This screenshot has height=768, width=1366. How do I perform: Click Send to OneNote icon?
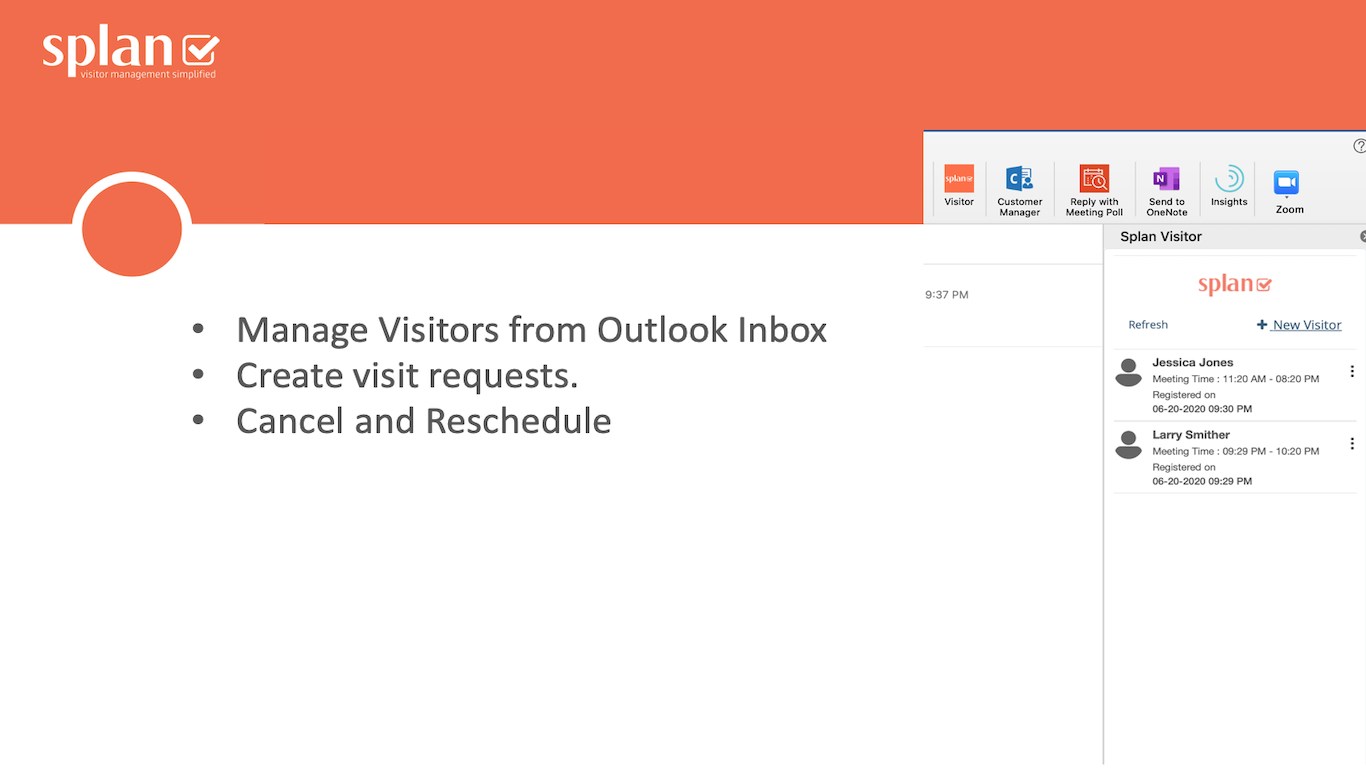tap(1166, 181)
